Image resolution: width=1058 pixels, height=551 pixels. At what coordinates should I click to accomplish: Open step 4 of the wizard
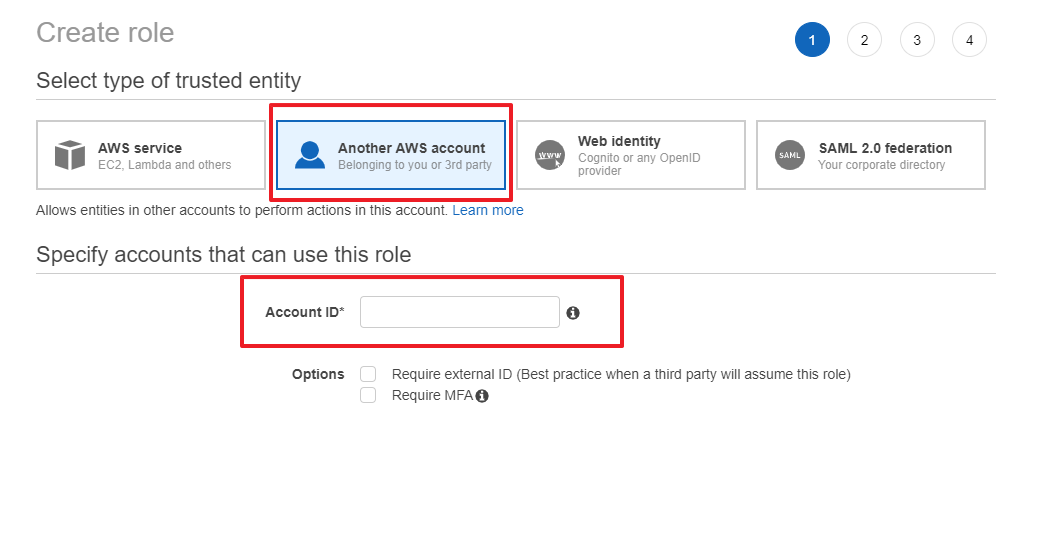click(x=969, y=40)
